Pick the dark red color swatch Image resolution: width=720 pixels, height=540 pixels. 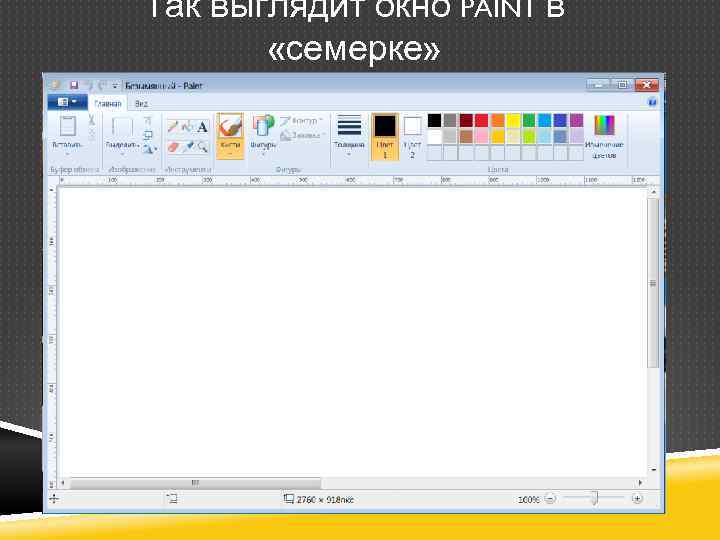tap(466, 120)
